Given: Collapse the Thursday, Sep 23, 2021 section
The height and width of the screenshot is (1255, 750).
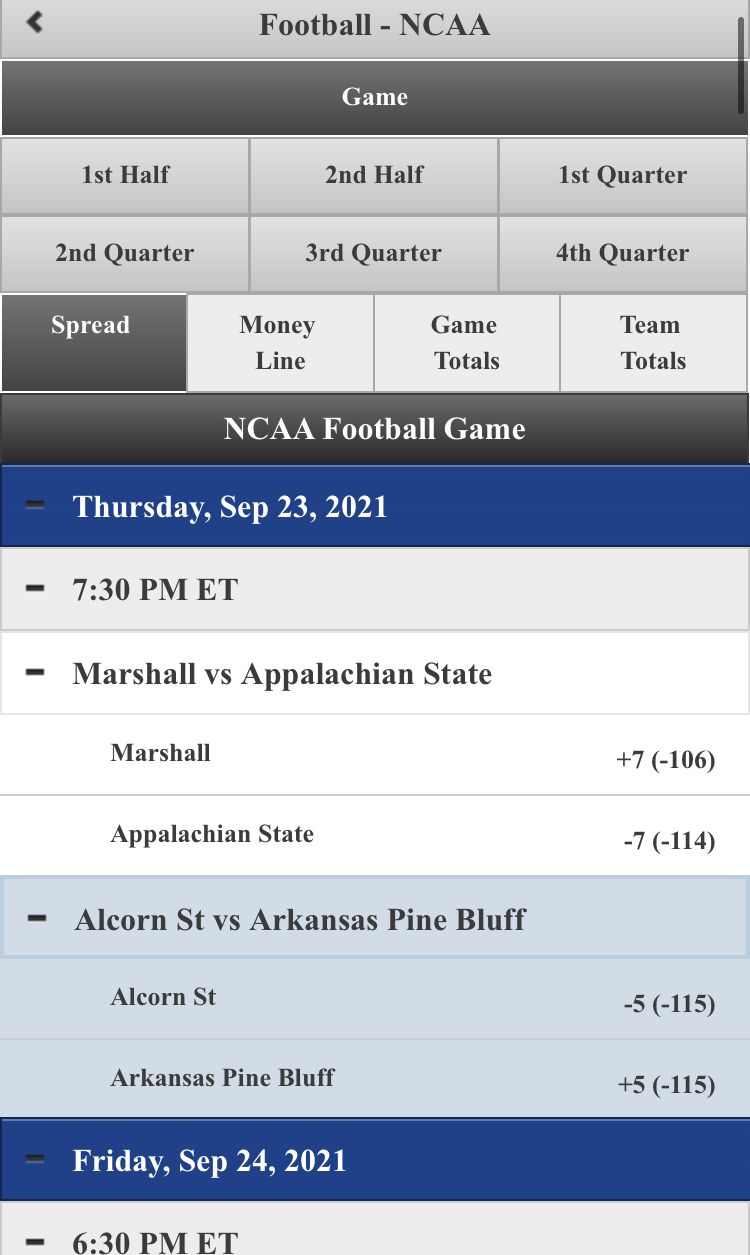Looking at the screenshot, I should [x=36, y=506].
